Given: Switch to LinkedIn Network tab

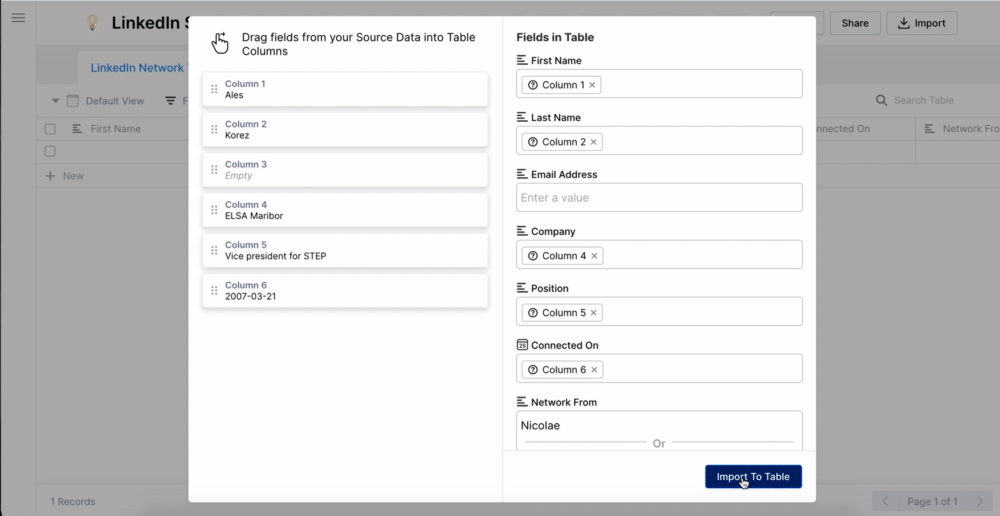Looking at the screenshot, I should [x=137, y=68].
